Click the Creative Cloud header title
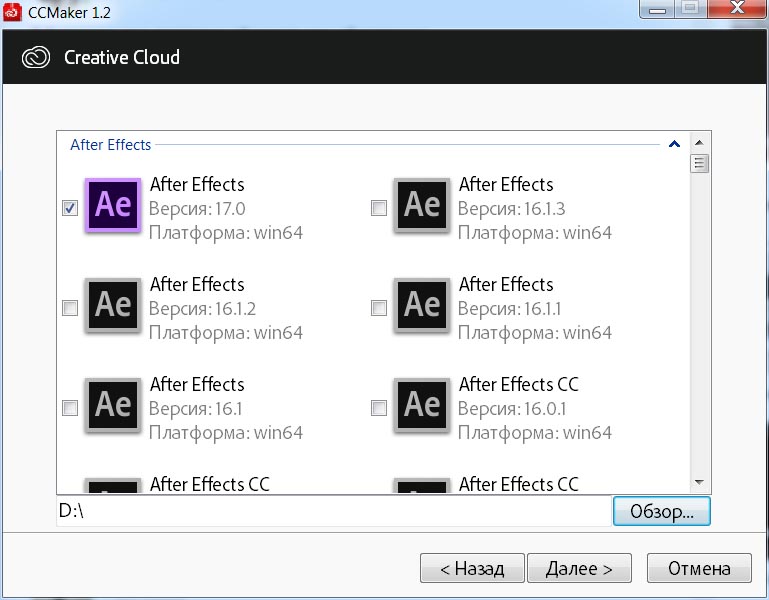Image resolution: width=769 pixels, height=600 pixels. tap(122, 57)
